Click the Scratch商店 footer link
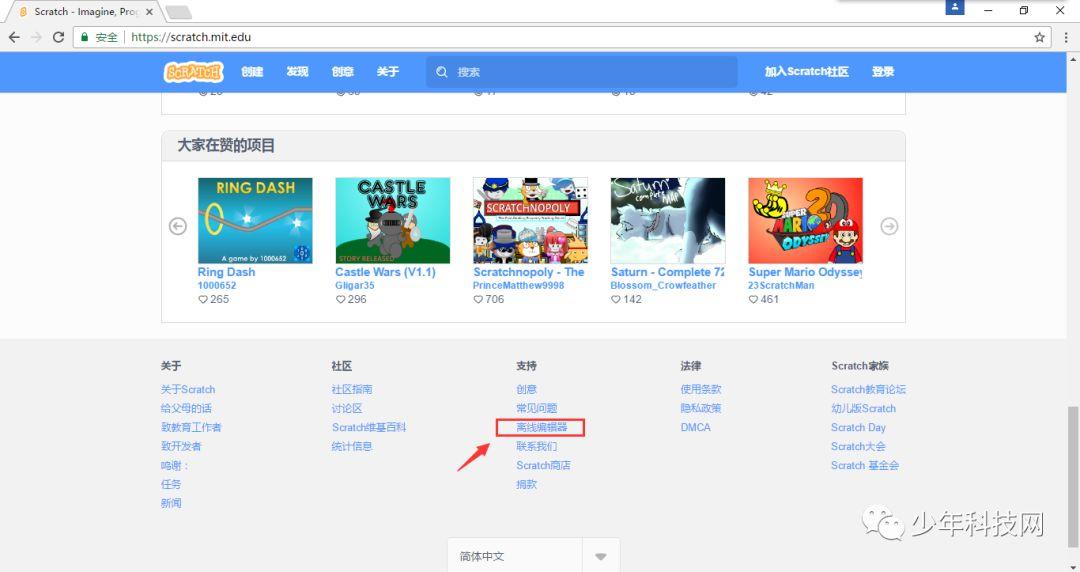The width and height of the screenshot is (1080, 572). 543,465
